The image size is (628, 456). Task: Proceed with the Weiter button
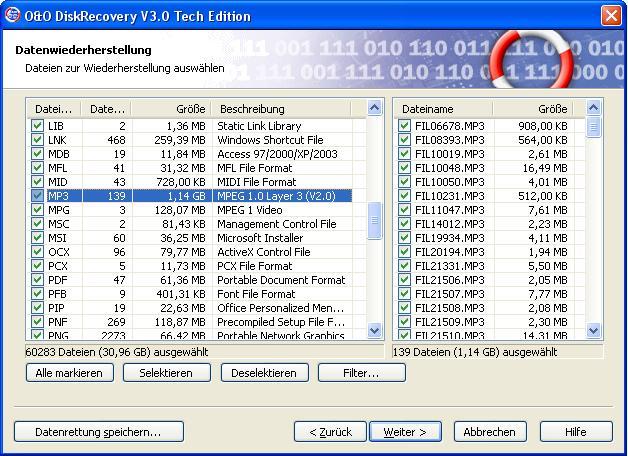(x=405, y=432)
